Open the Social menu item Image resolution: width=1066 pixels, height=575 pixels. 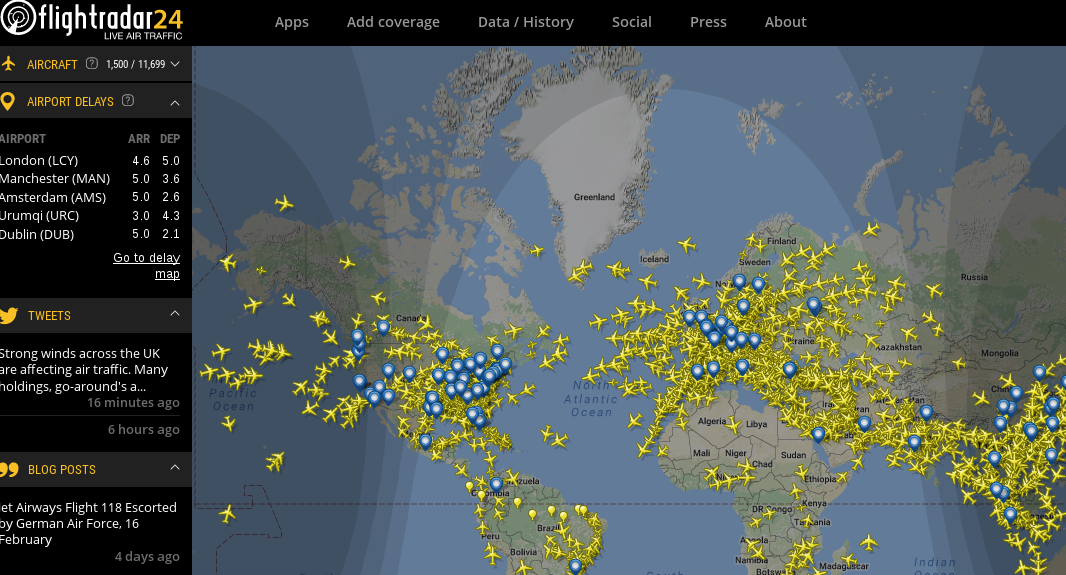(632, 22)
